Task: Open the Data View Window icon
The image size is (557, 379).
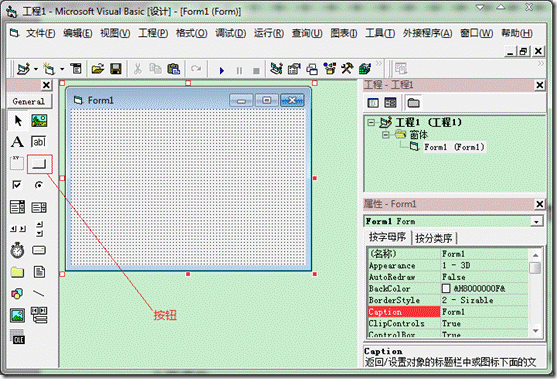Action: click(365, 68)
